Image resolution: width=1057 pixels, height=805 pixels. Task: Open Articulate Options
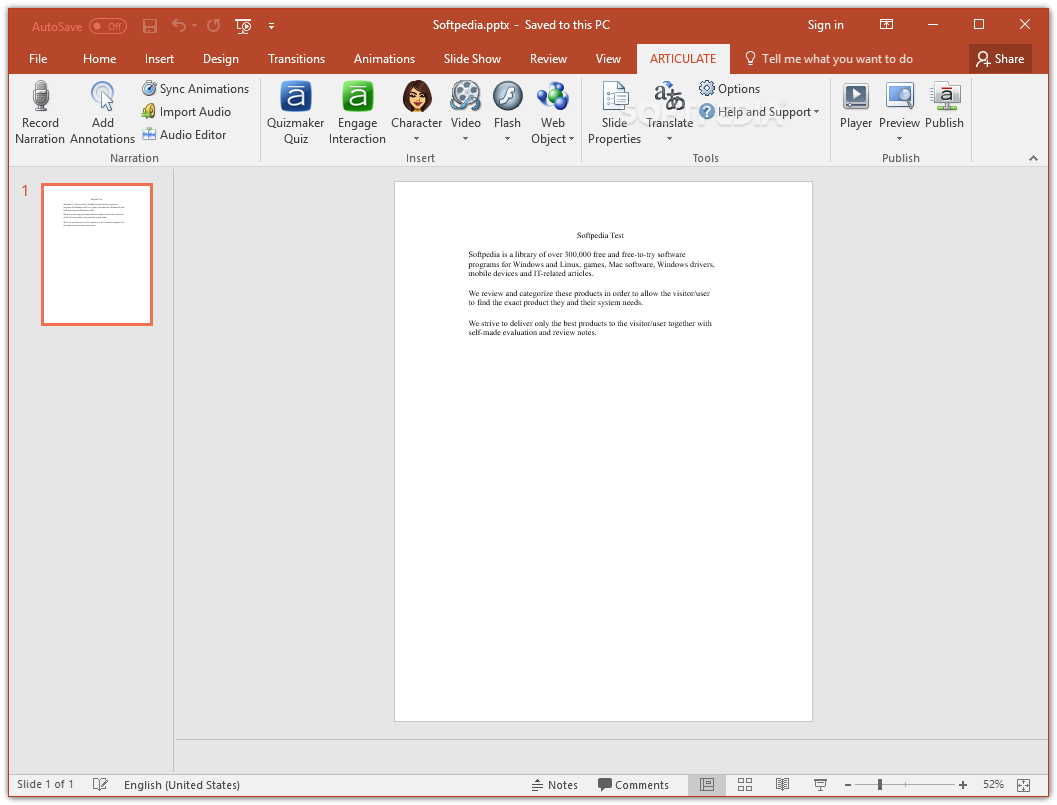coord(729,88)
